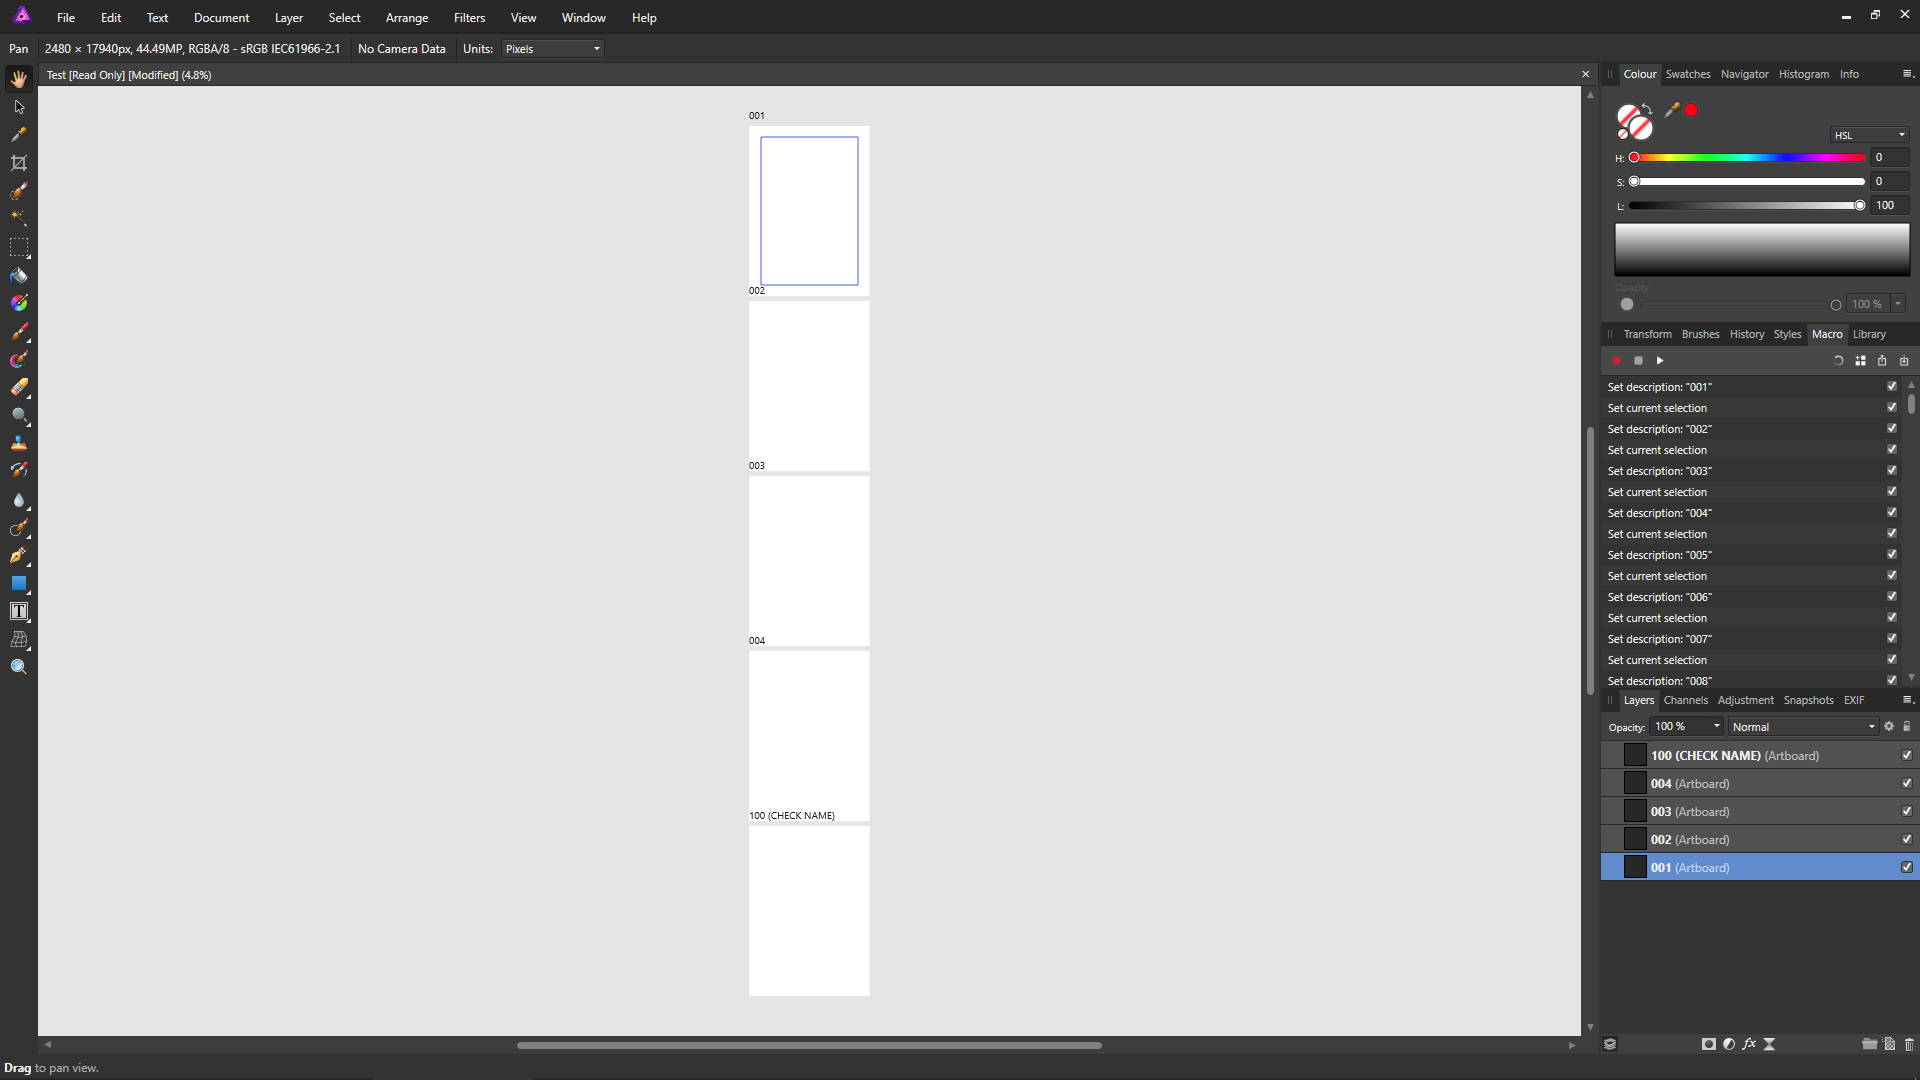Select the Artistic Text tool
The height and width of the screenshot is (1080, 1920).
coord(19,611)
